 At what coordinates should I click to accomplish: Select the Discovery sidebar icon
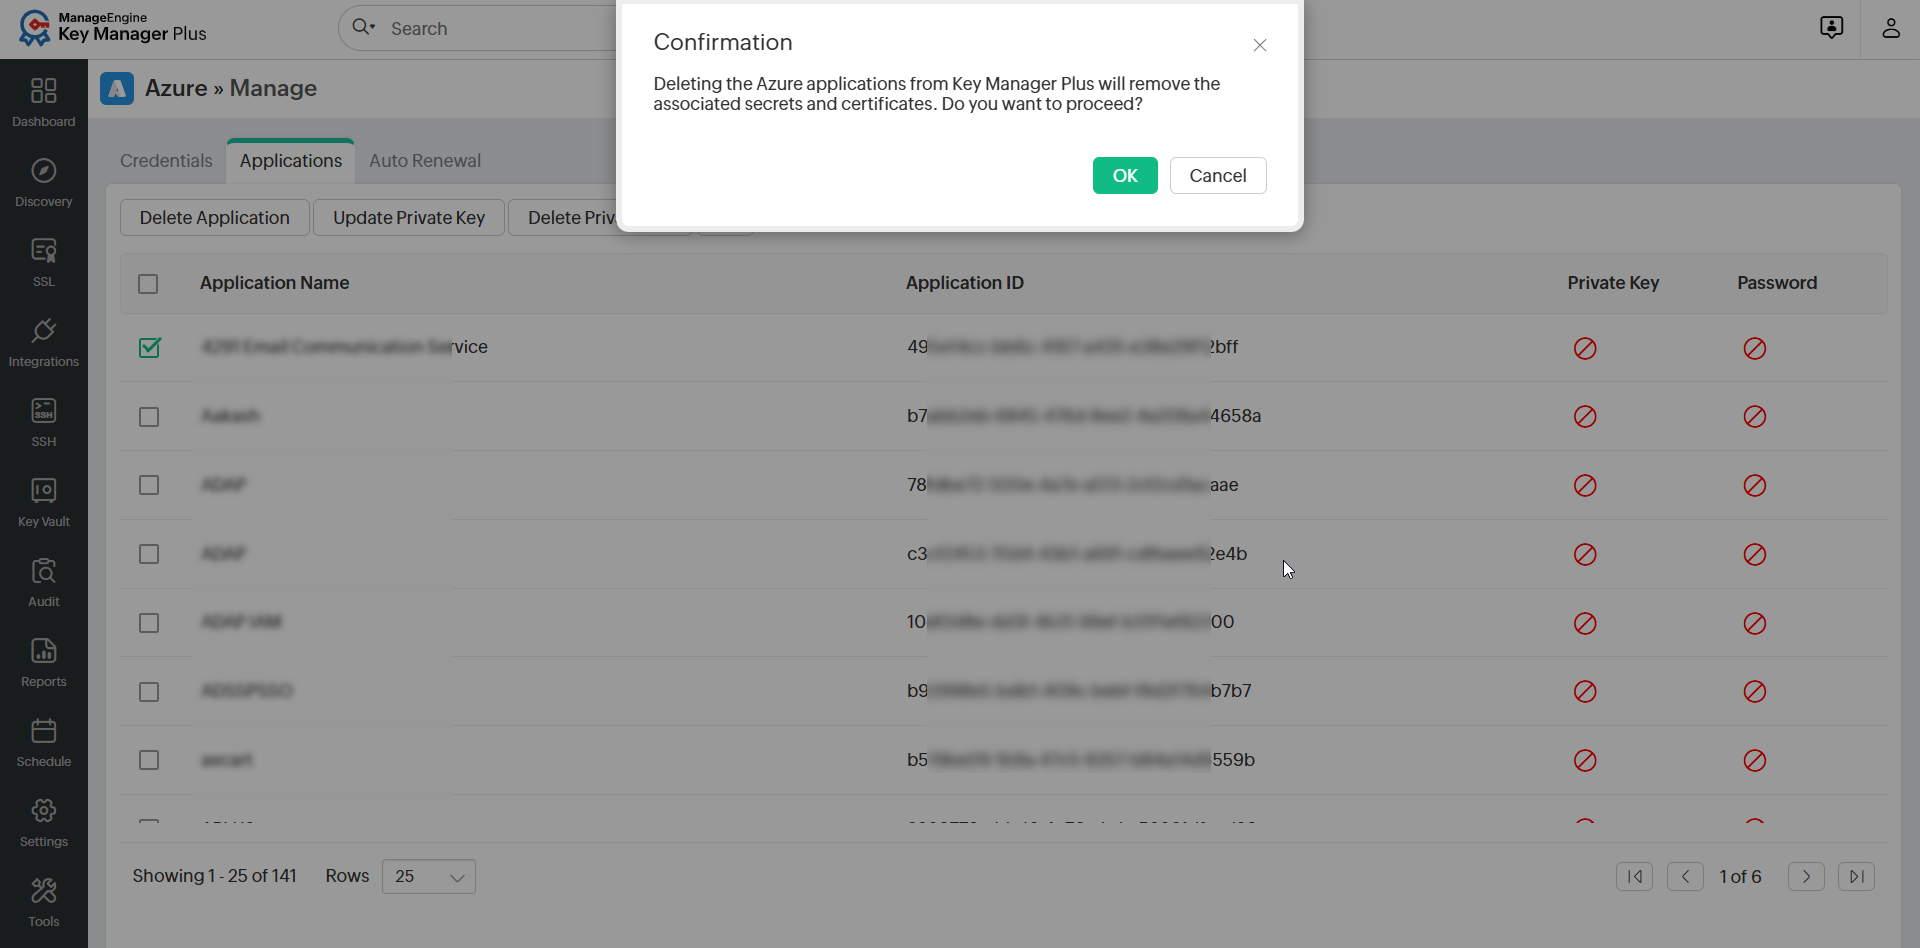[43, 180]
